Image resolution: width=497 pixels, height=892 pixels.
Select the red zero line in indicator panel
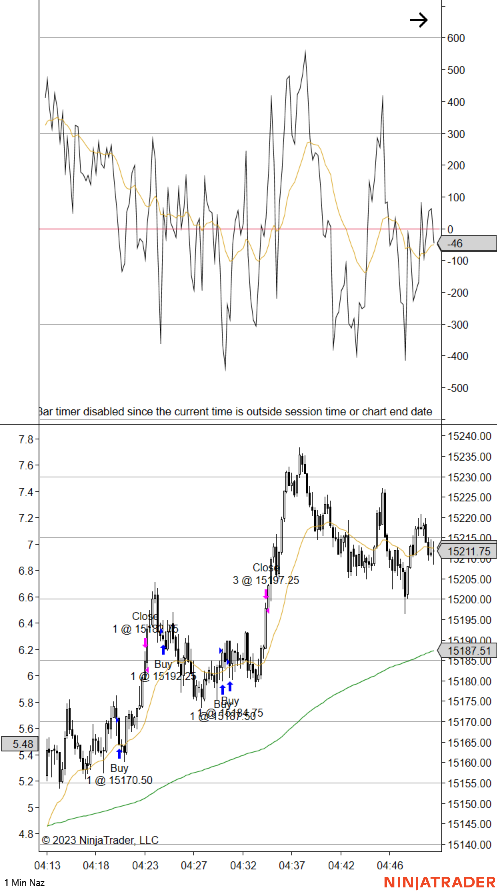tap(240, 229)
